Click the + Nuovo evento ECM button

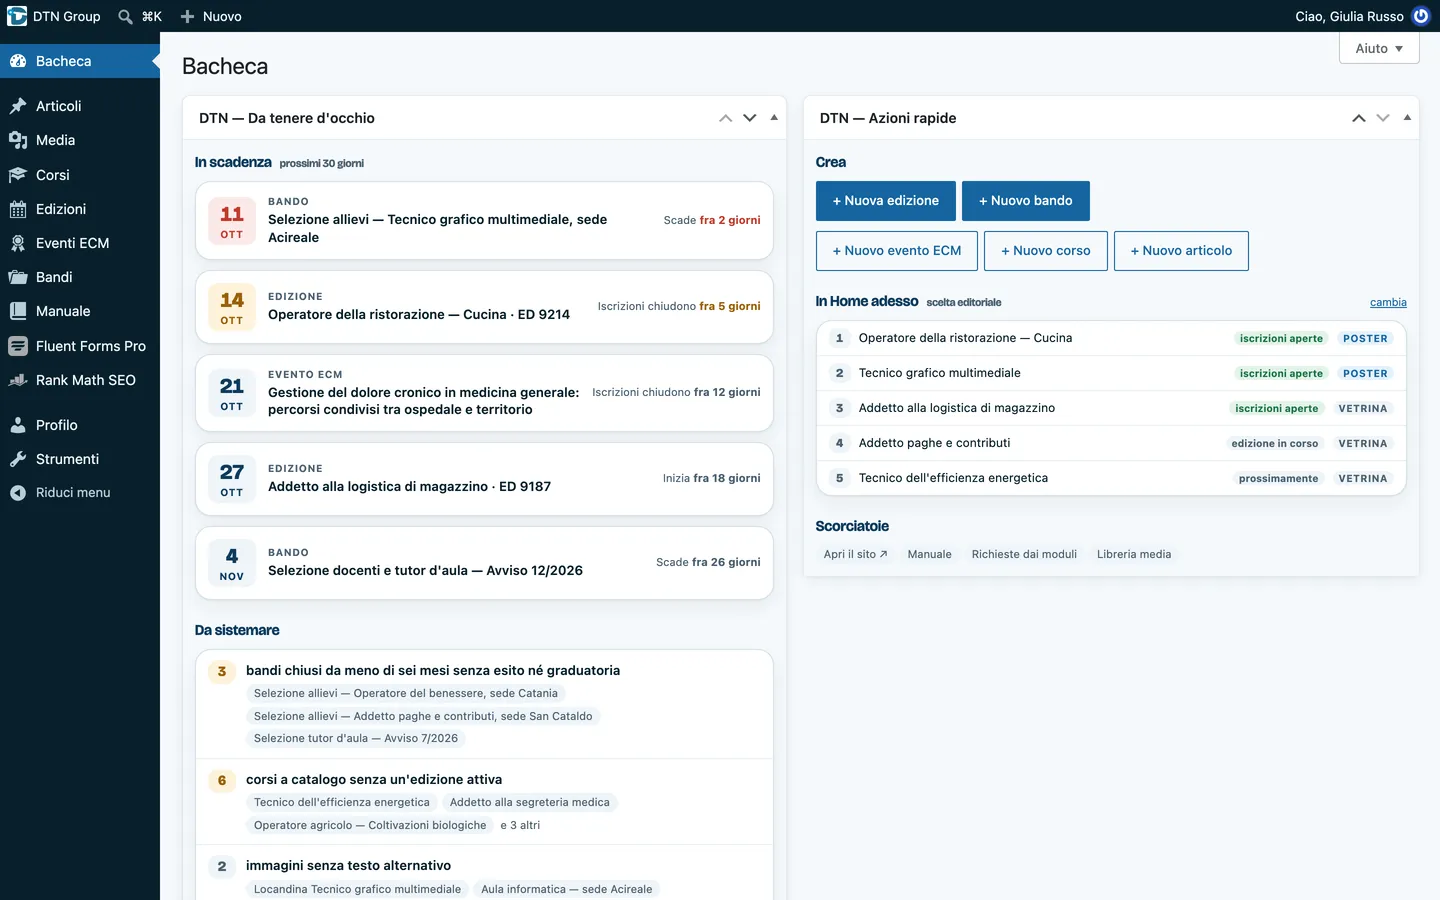[897, 251]
